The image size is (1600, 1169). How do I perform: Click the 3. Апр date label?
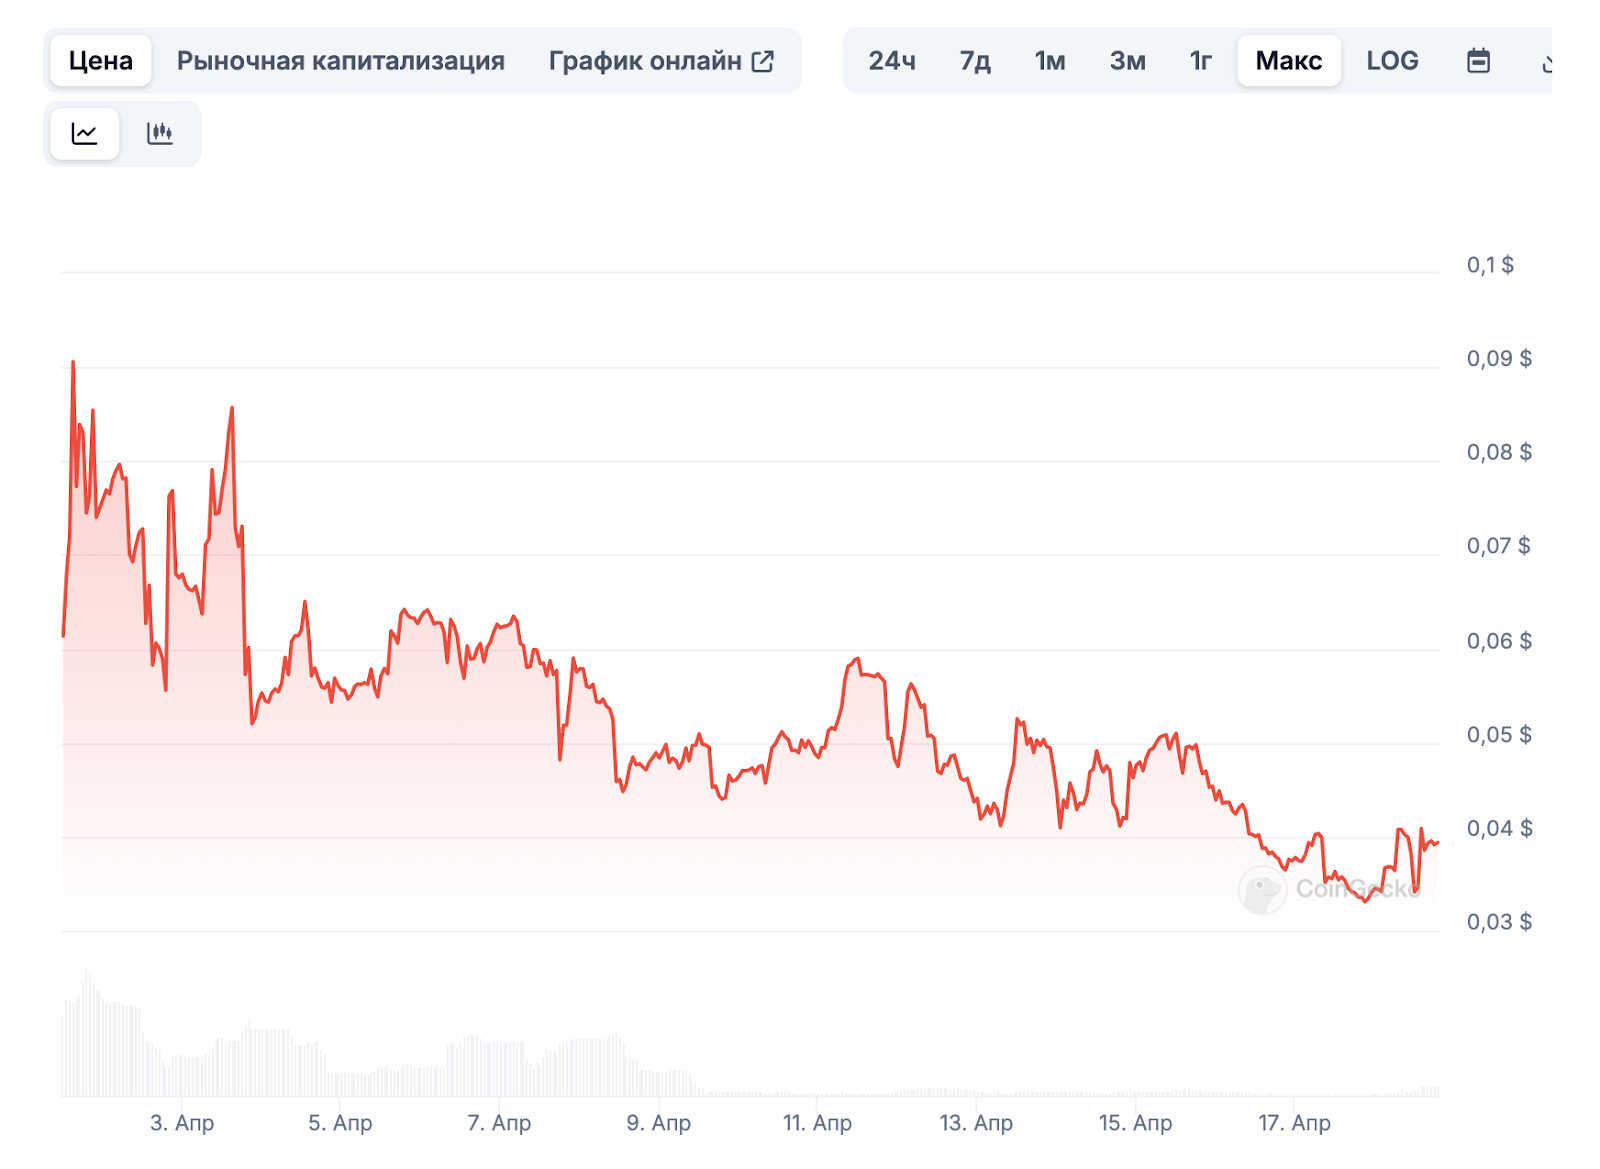coord(182,1123)
